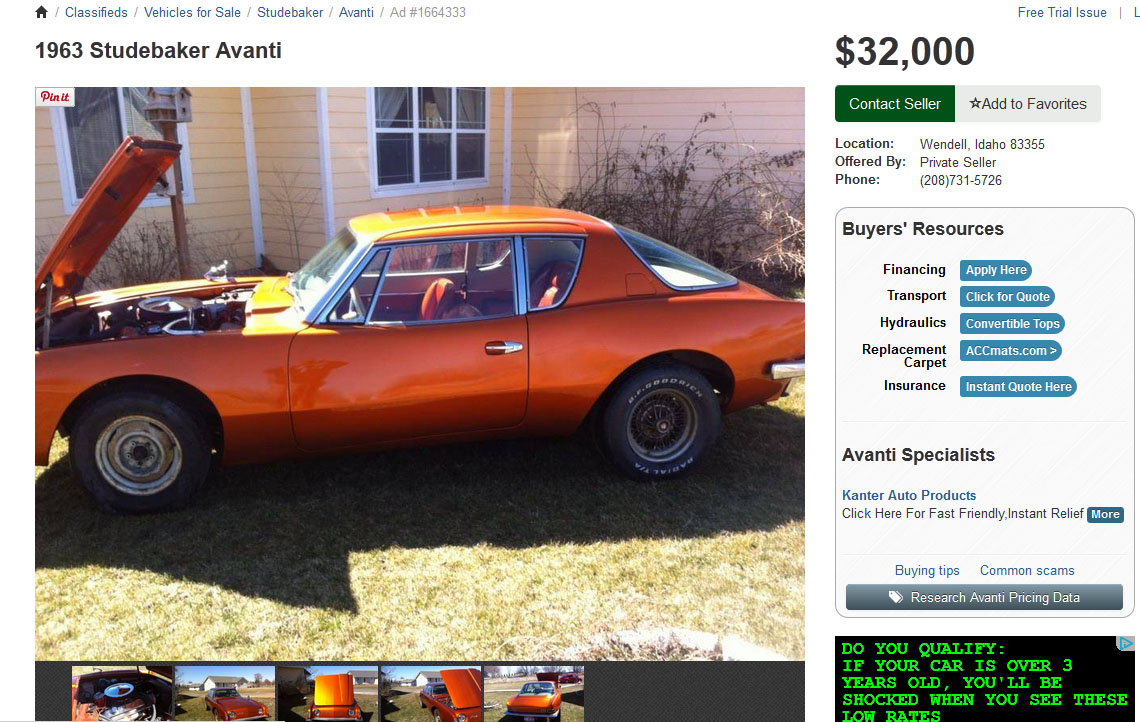Open the Kanter Auto Products link
Image resolution: width=1140 pixels, height=722 pixels.
(909, 495)
